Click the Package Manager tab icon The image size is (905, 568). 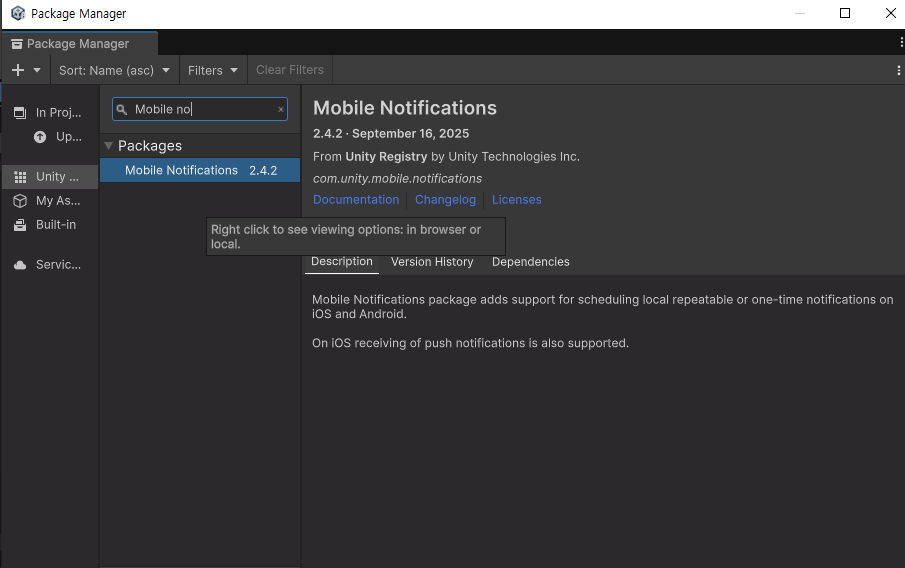17,44
